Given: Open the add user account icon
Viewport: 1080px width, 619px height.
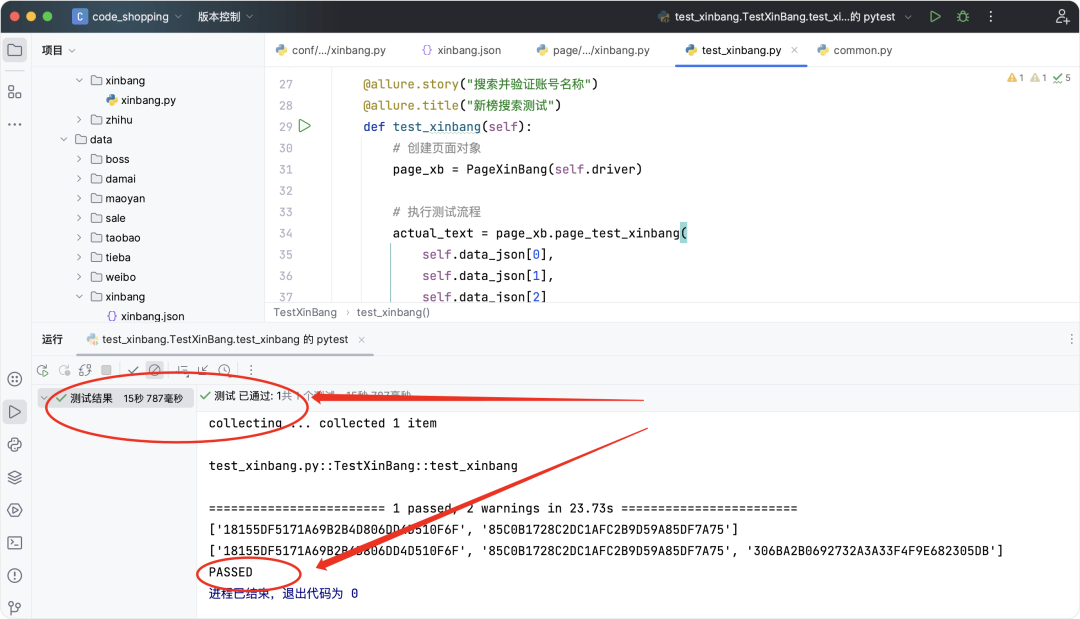Looking at the screenshot, I should click(1062, 17).
